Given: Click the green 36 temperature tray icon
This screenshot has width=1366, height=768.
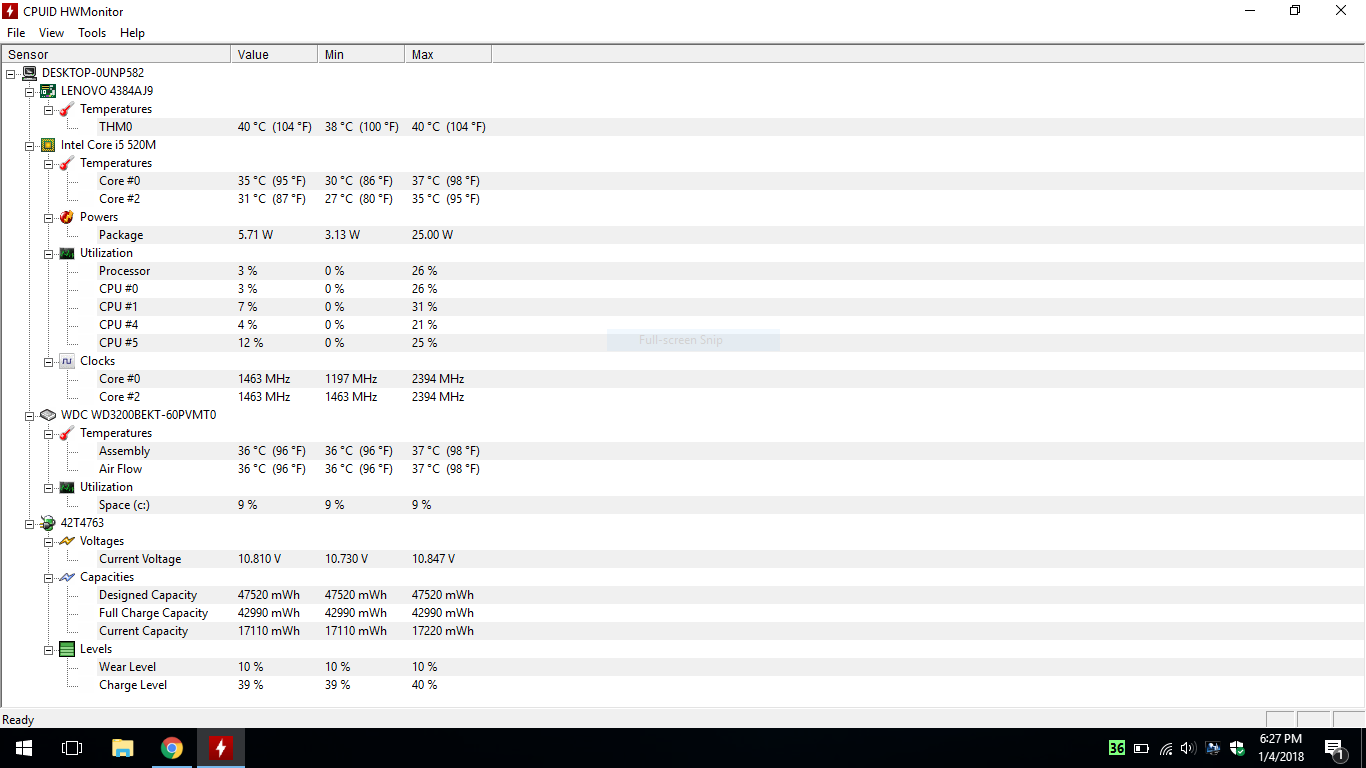Looking at the screenshot, I should point(1117,748).
